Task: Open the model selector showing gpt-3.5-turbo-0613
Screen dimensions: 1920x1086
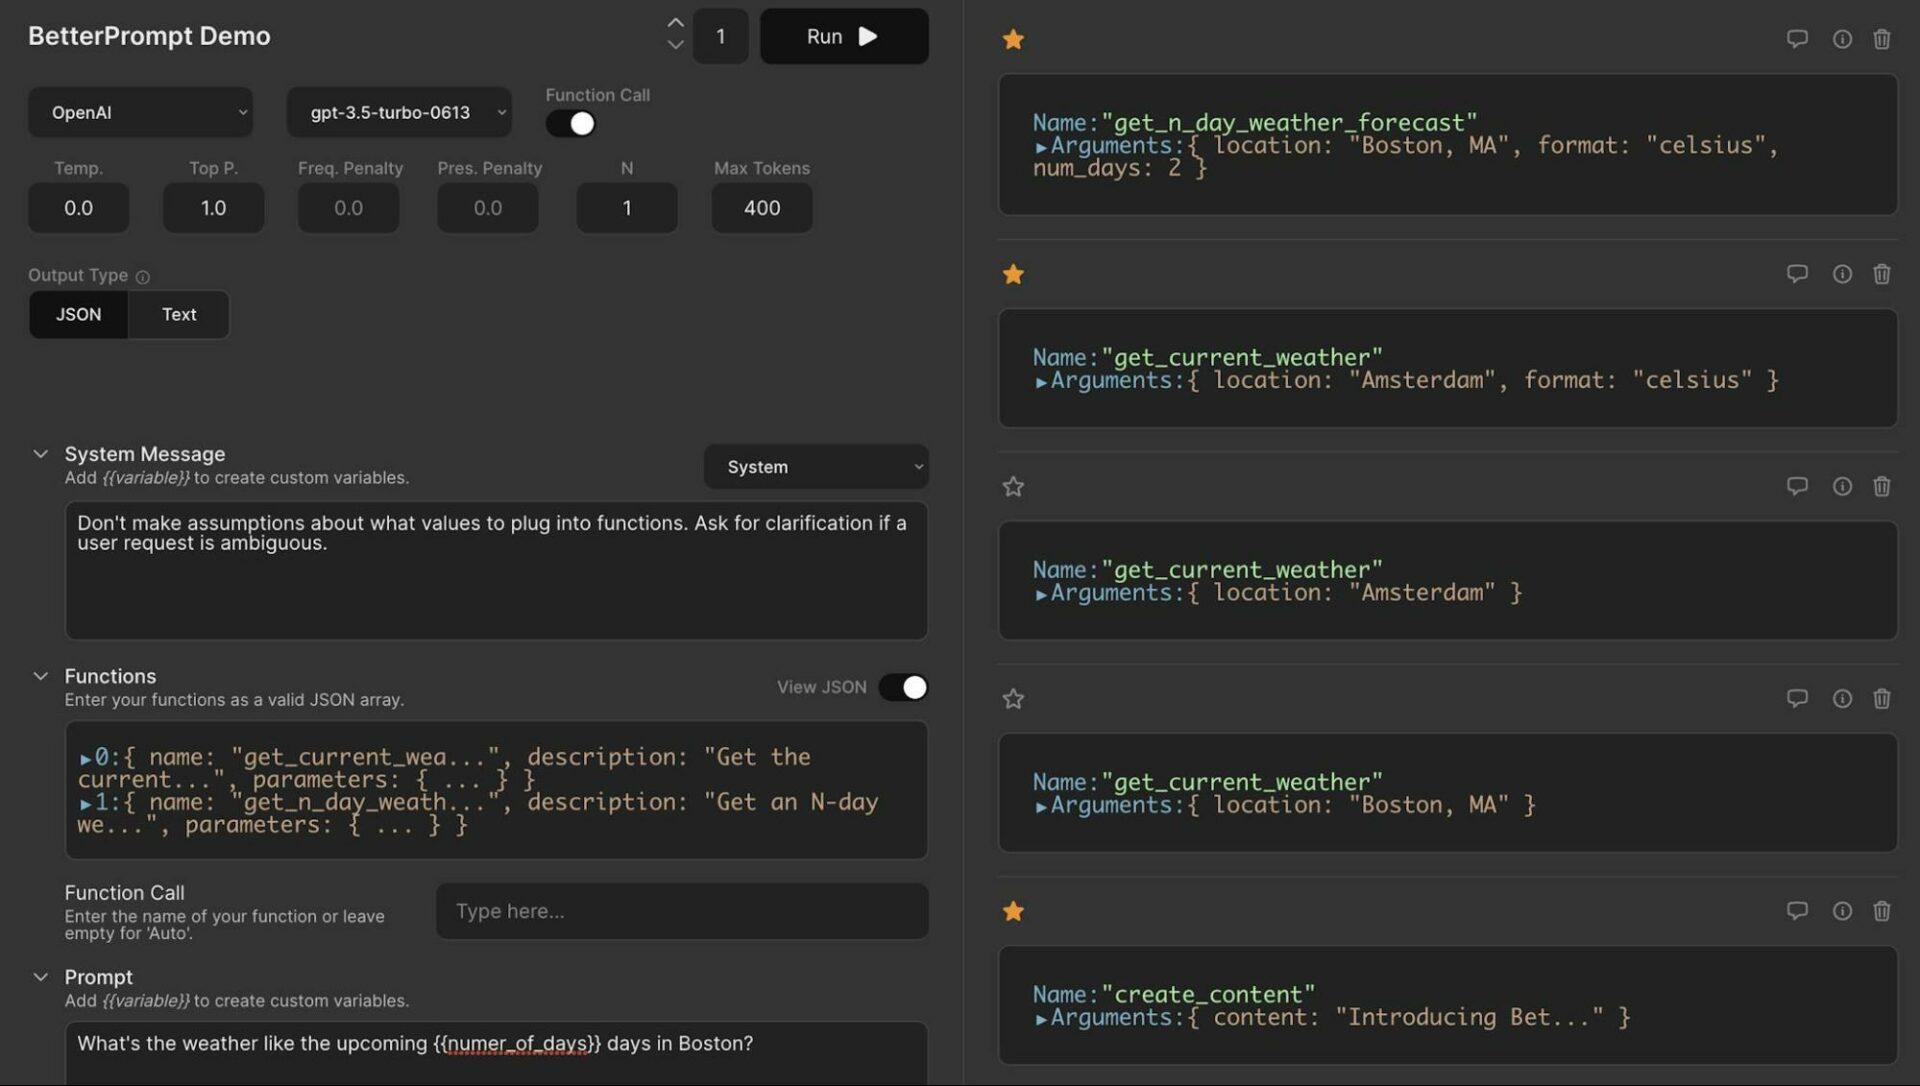Action: (398, 112)
